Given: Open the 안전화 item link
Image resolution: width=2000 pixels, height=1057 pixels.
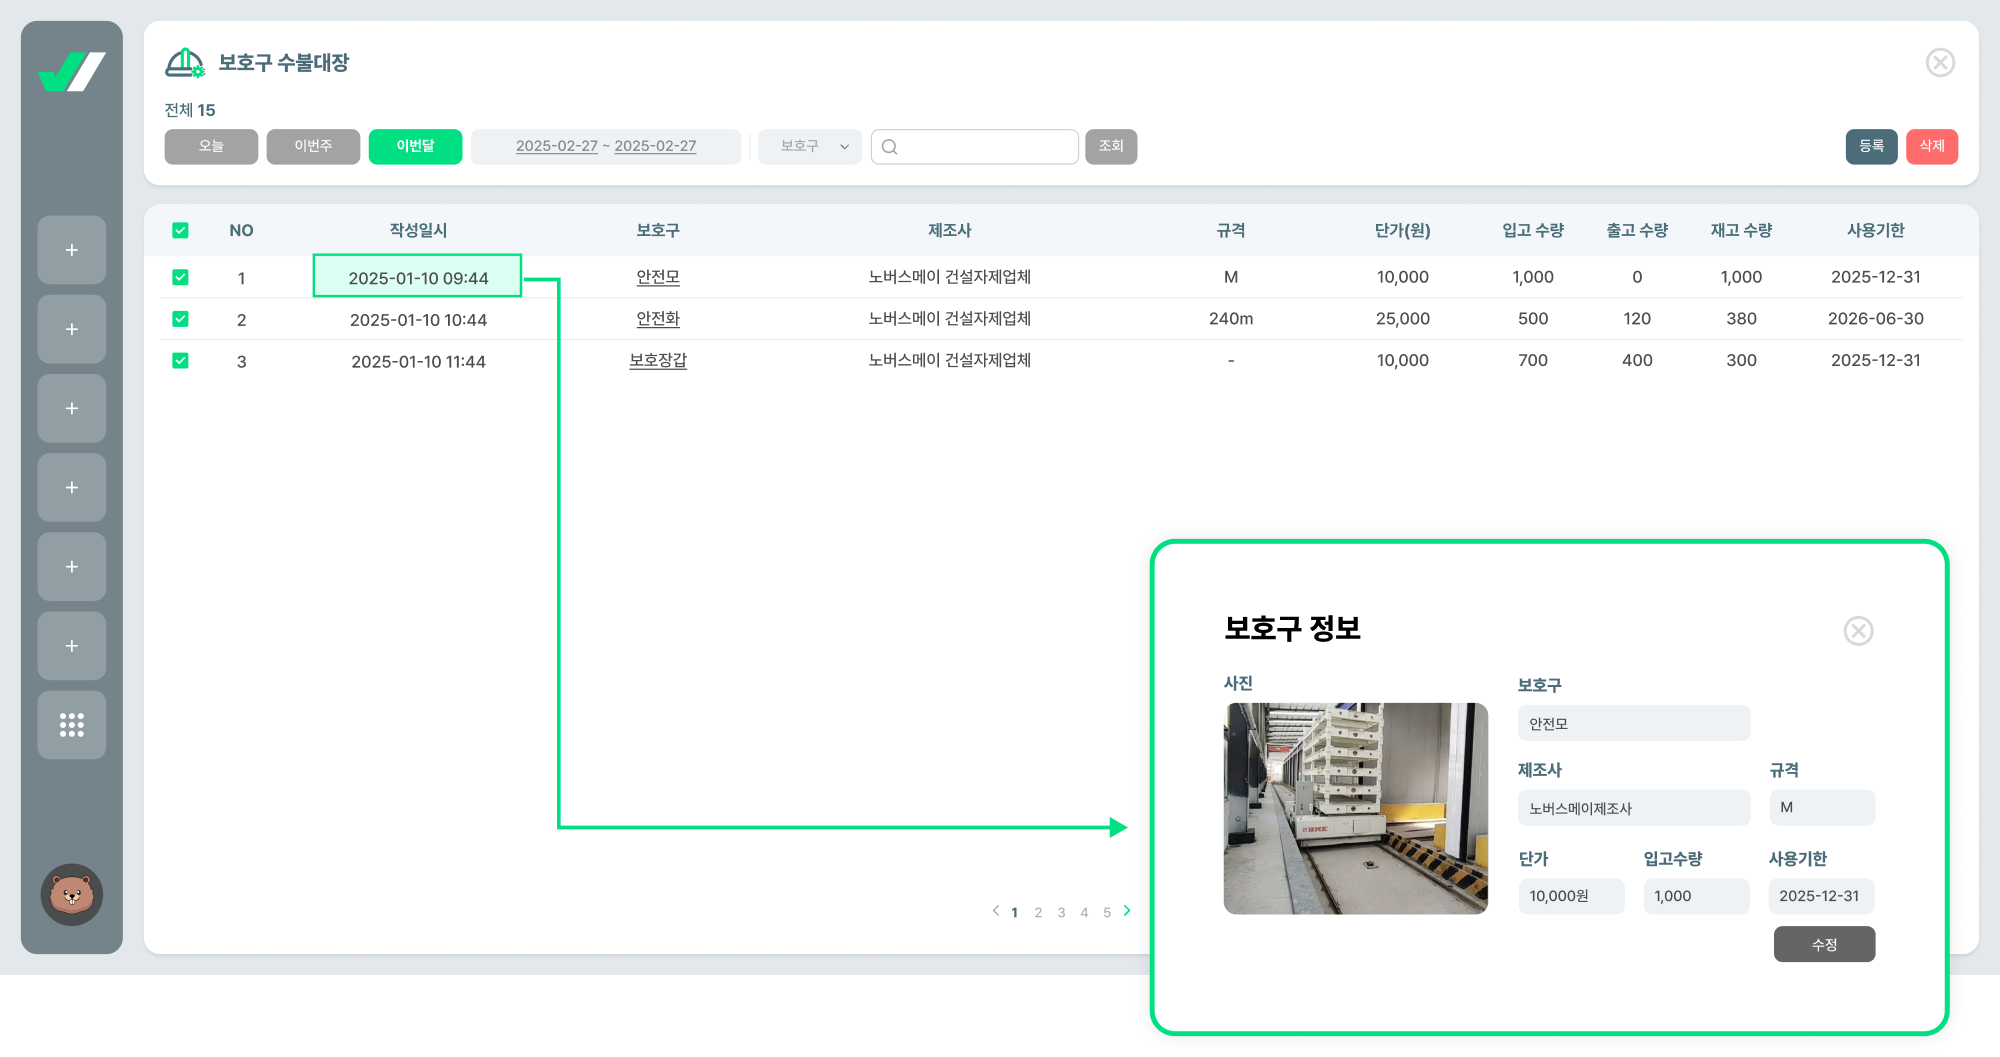Looking at the screenshot, I should click(658, 319).
